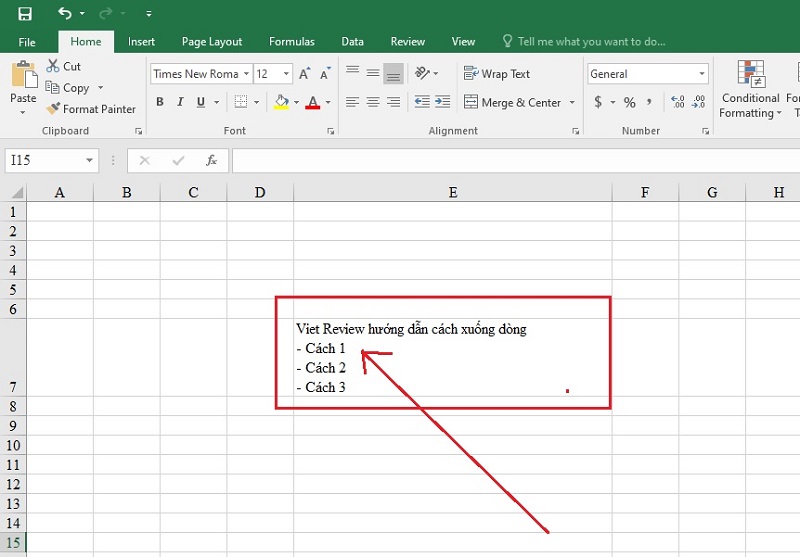Viewport: 800px width, 557px height.
Task: Increase the font size
Action: tap(305, 74)
